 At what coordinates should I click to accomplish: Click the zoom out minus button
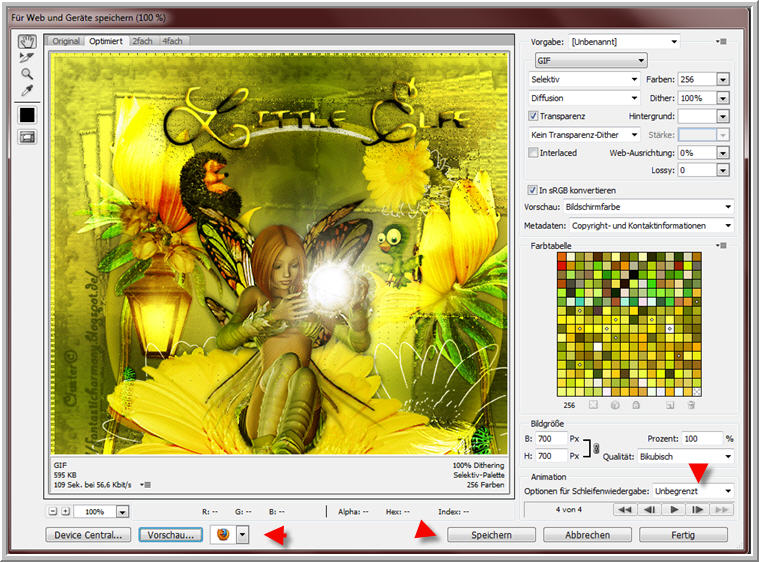click(x=53, y=511)
